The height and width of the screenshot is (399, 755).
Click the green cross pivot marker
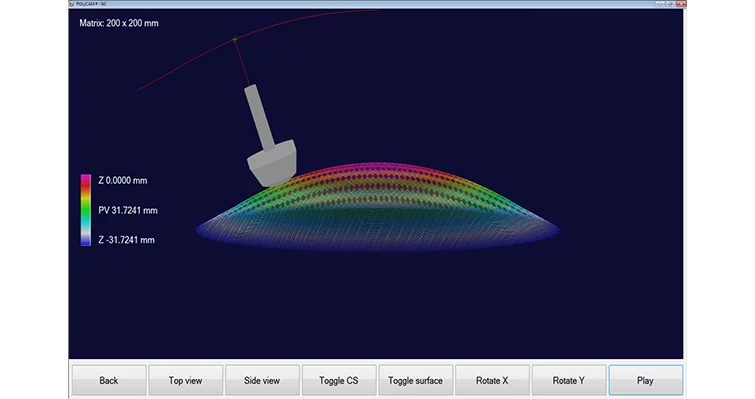point(234,39)
